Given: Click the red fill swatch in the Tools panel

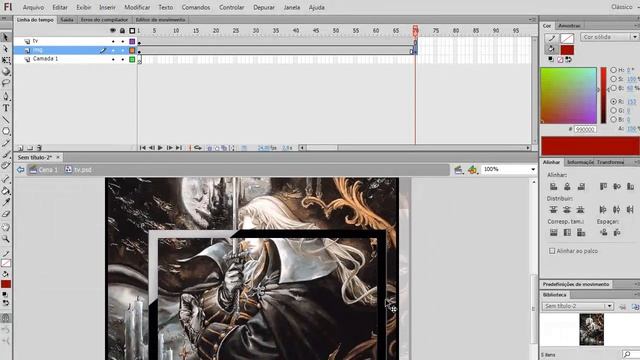Looking at the screenshot, I should point(6,284).
